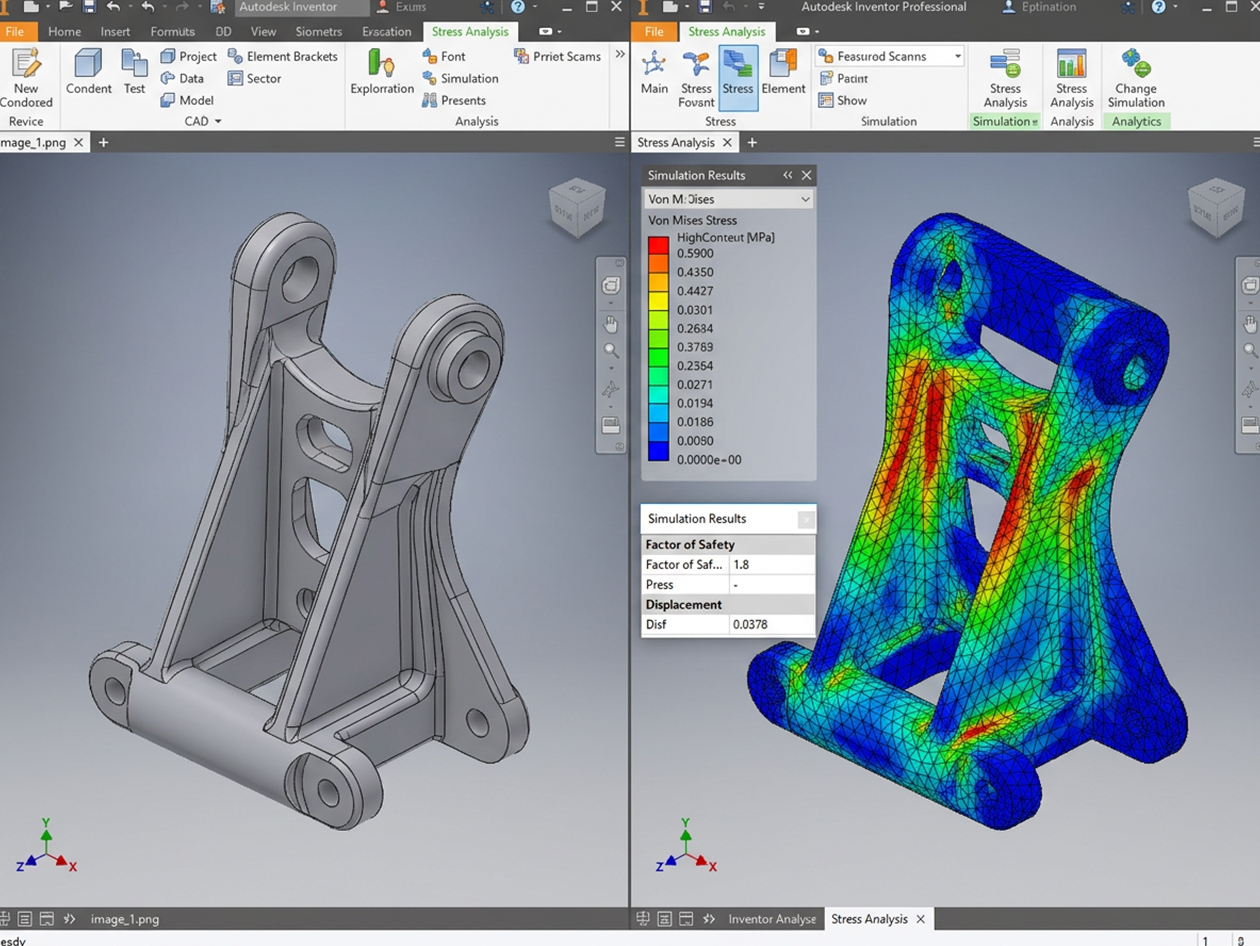Open ribbon display options in Inventor Professional window
Image resolution: width=1260 pixels, height=946 pixels.
pos(806,32)
